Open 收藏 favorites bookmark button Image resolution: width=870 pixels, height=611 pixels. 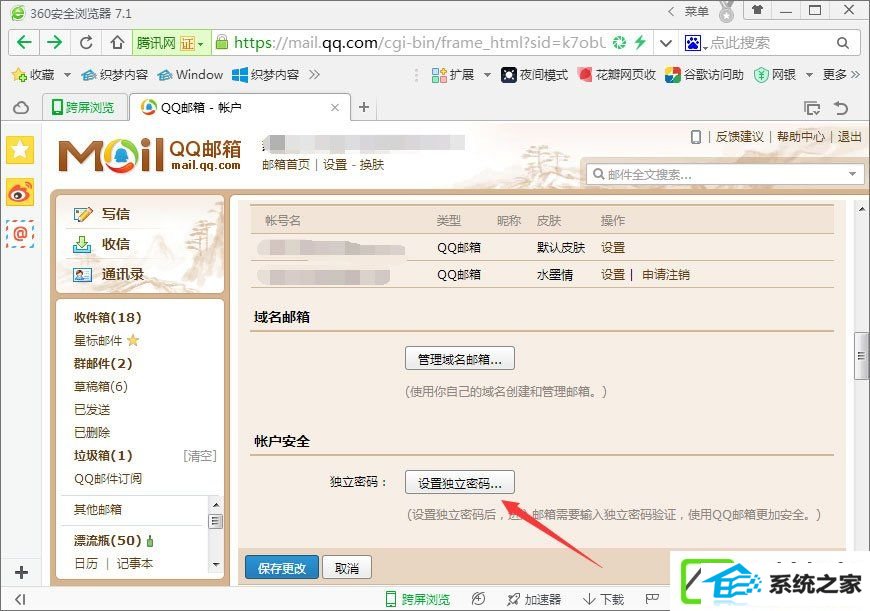[x=33, y=74]
